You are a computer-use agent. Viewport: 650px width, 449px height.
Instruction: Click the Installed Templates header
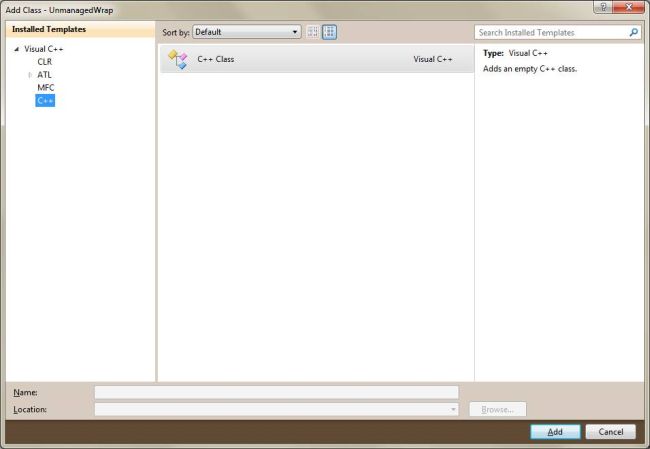80,29
